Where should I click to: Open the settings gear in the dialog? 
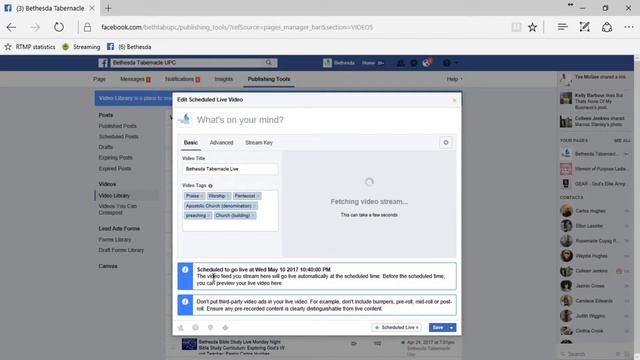click(446, 142)
